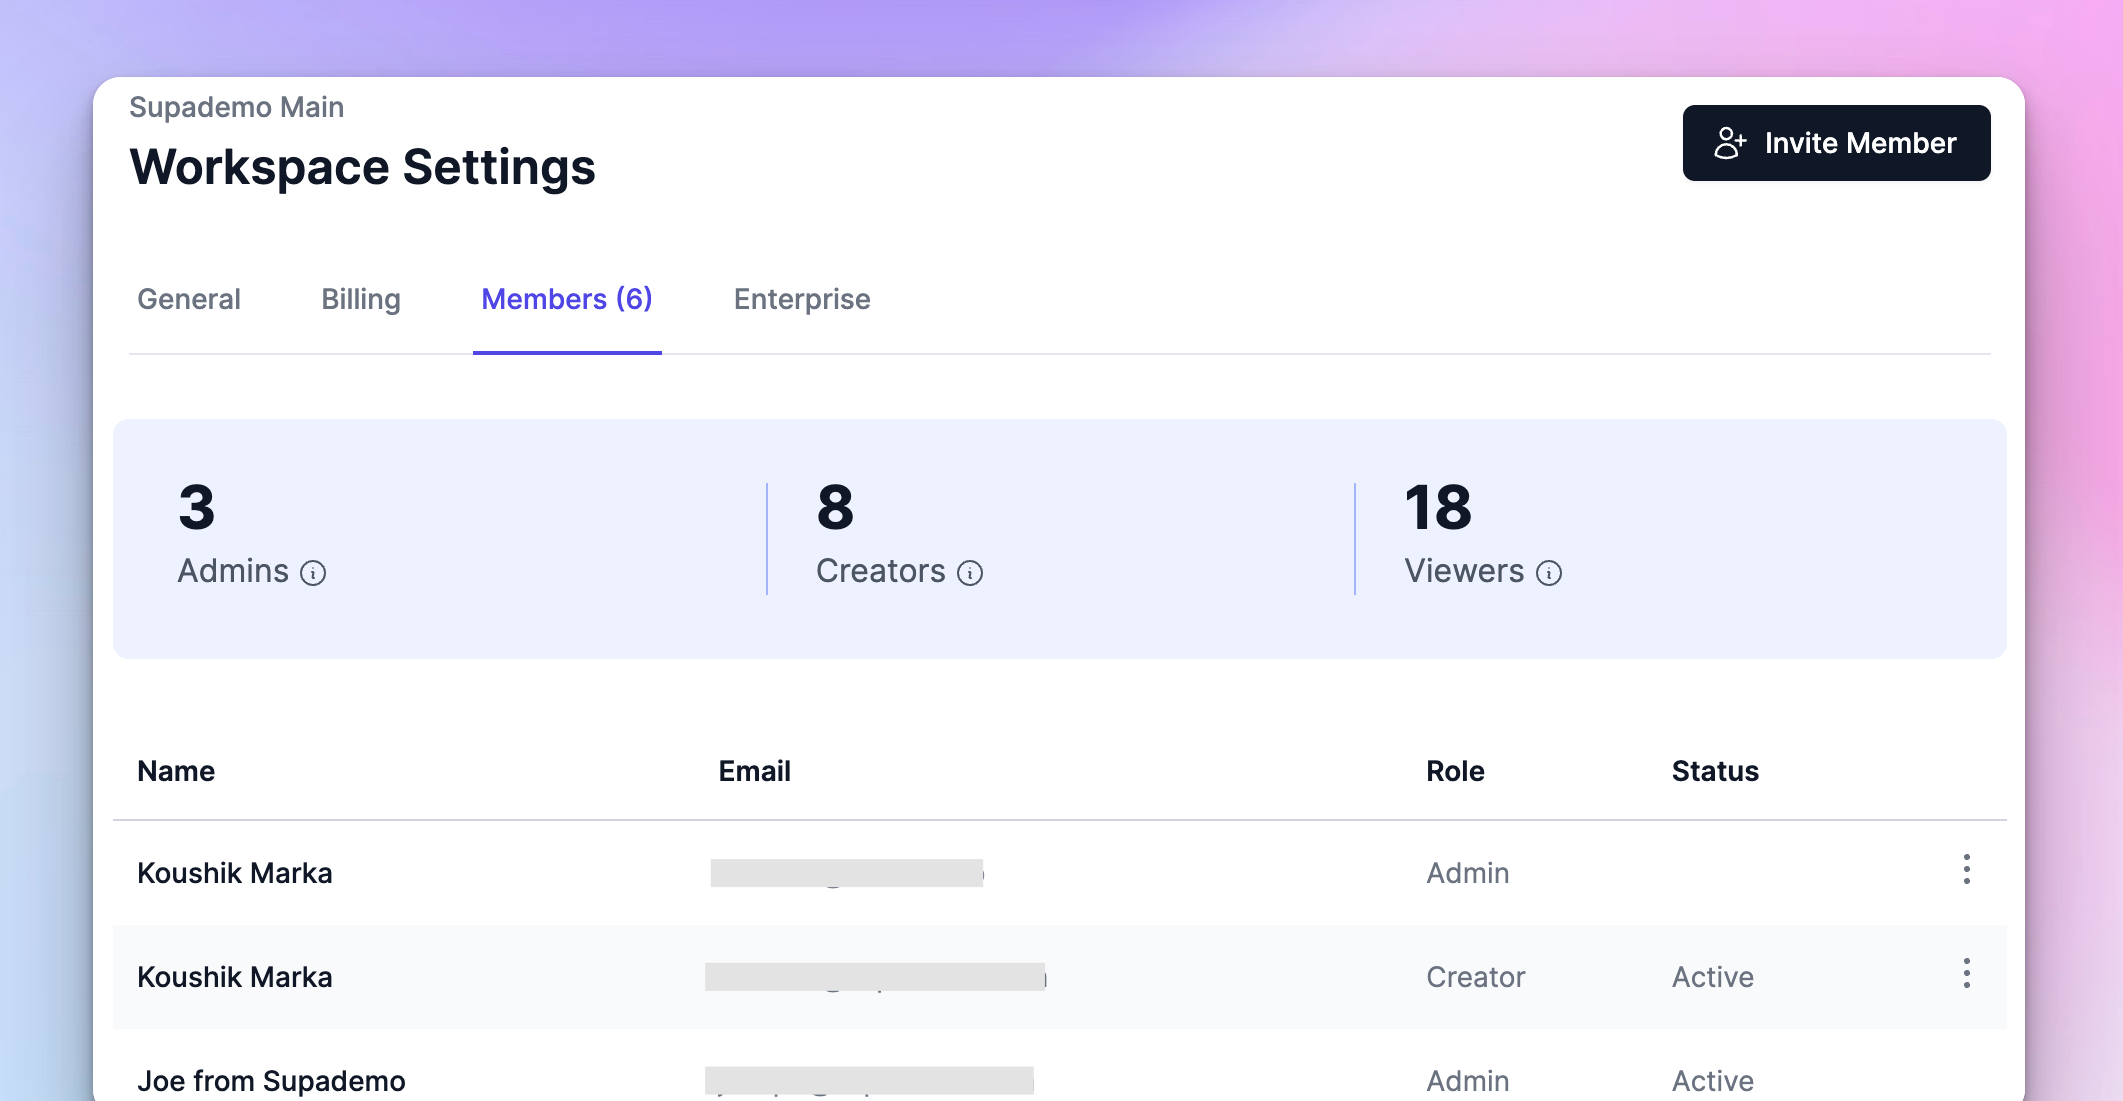Open options menu for Koushik Marka Admin row
Screen dimensions: 2123x1101
point(1966,869)
